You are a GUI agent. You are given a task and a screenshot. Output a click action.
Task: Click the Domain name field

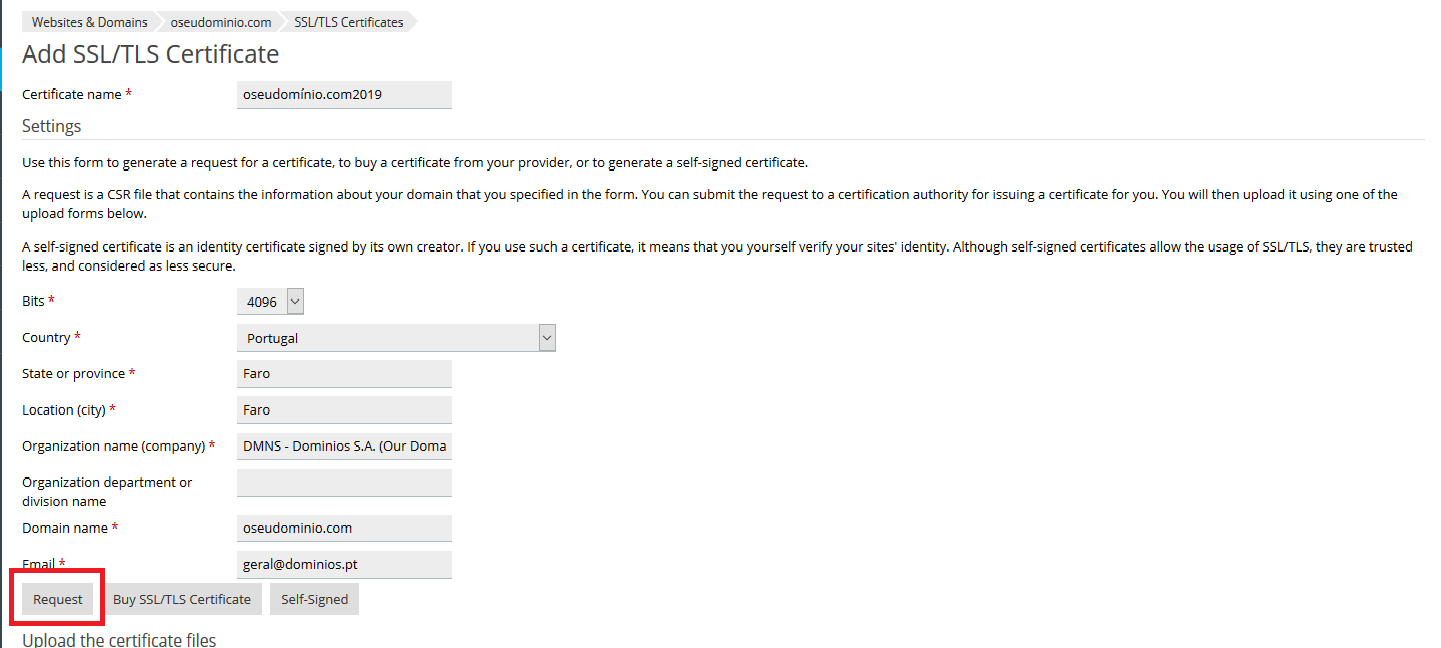click(x=344, y=528)
